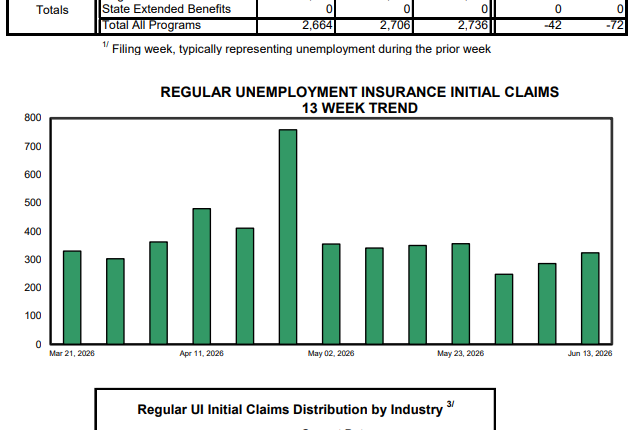Click the Apr 11, 2026 axis label
This screenshot has width=630, height=430.
pos(201,353)
